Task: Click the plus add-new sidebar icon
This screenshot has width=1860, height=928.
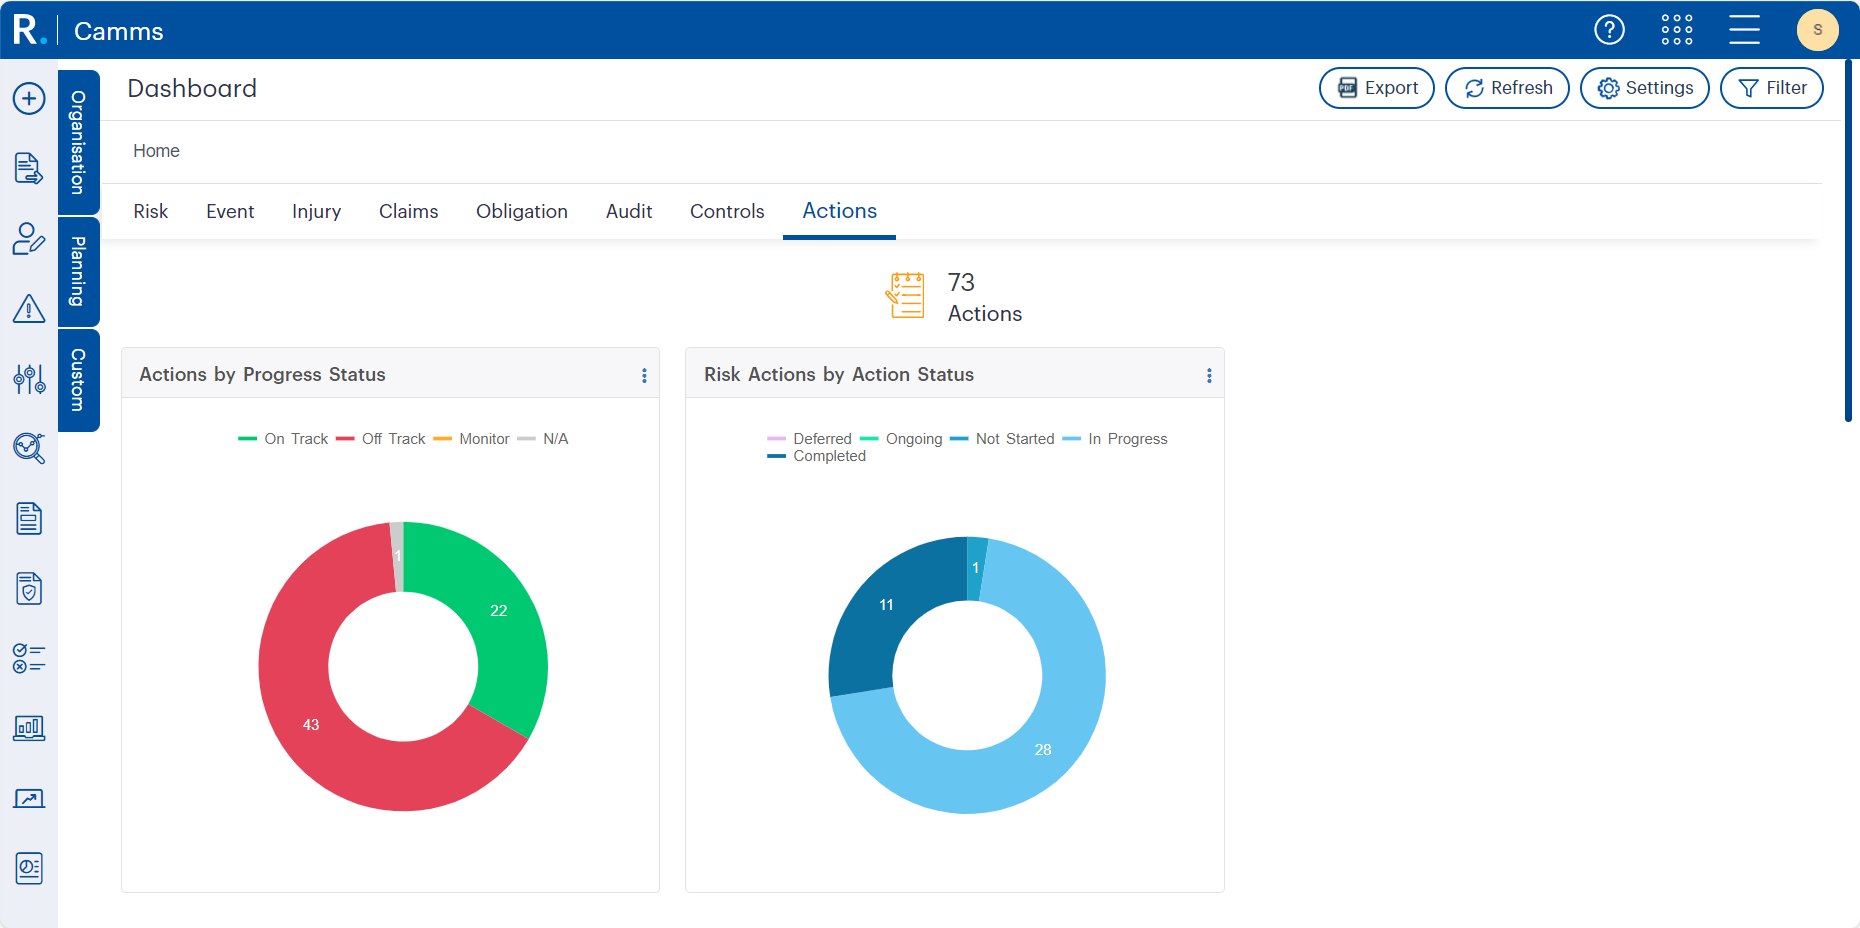Action: click(29, 98)
